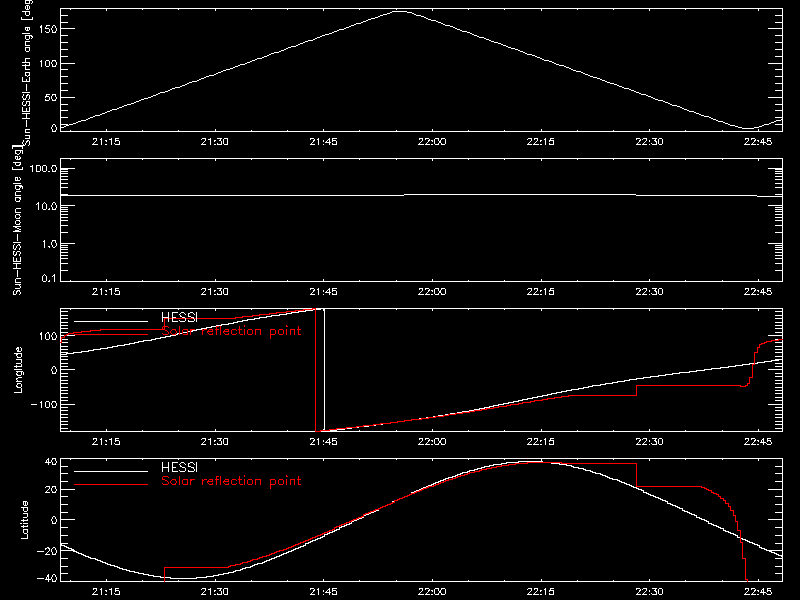The width and height of the screenshot is (800, 600).
Task: Click the Latitude axis title
Action: 24,520
